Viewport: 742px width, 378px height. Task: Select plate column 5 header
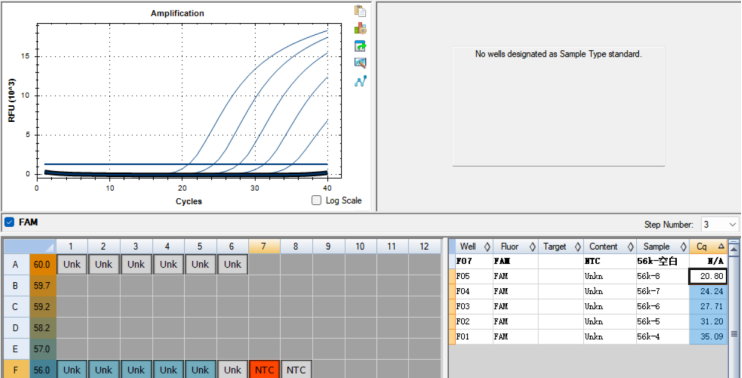pyautogui.click(x=200, y=246)
